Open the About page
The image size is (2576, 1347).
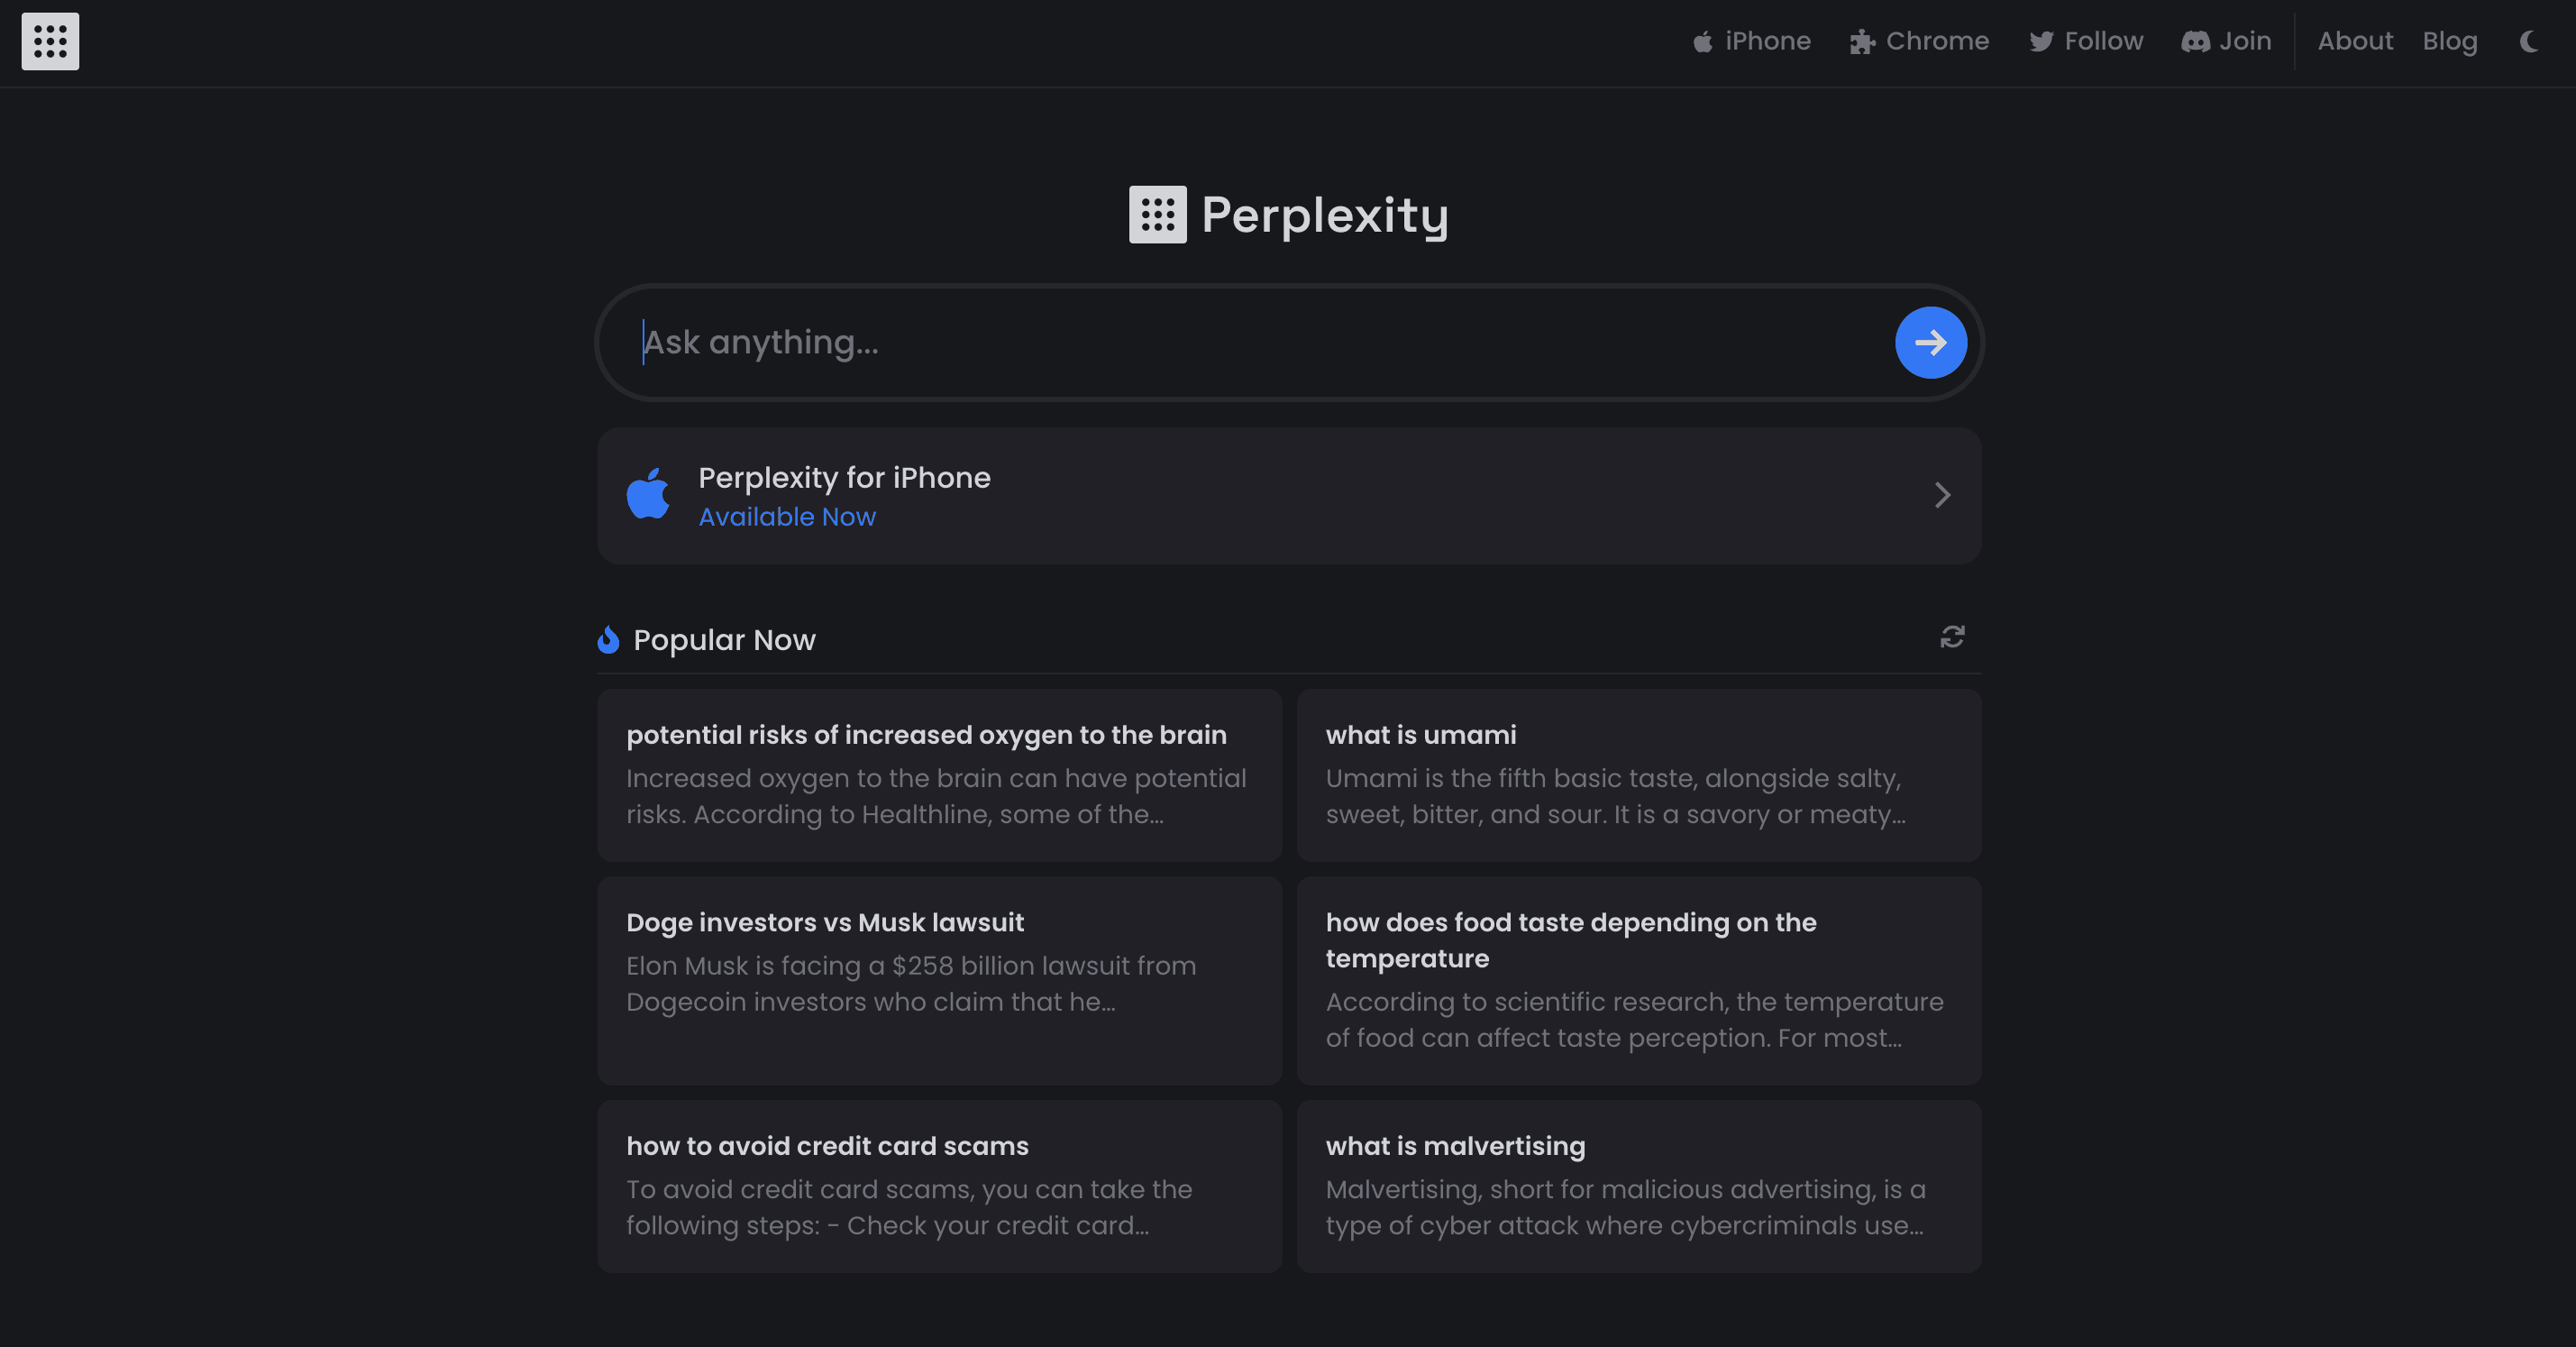[x=2355, y=41]
